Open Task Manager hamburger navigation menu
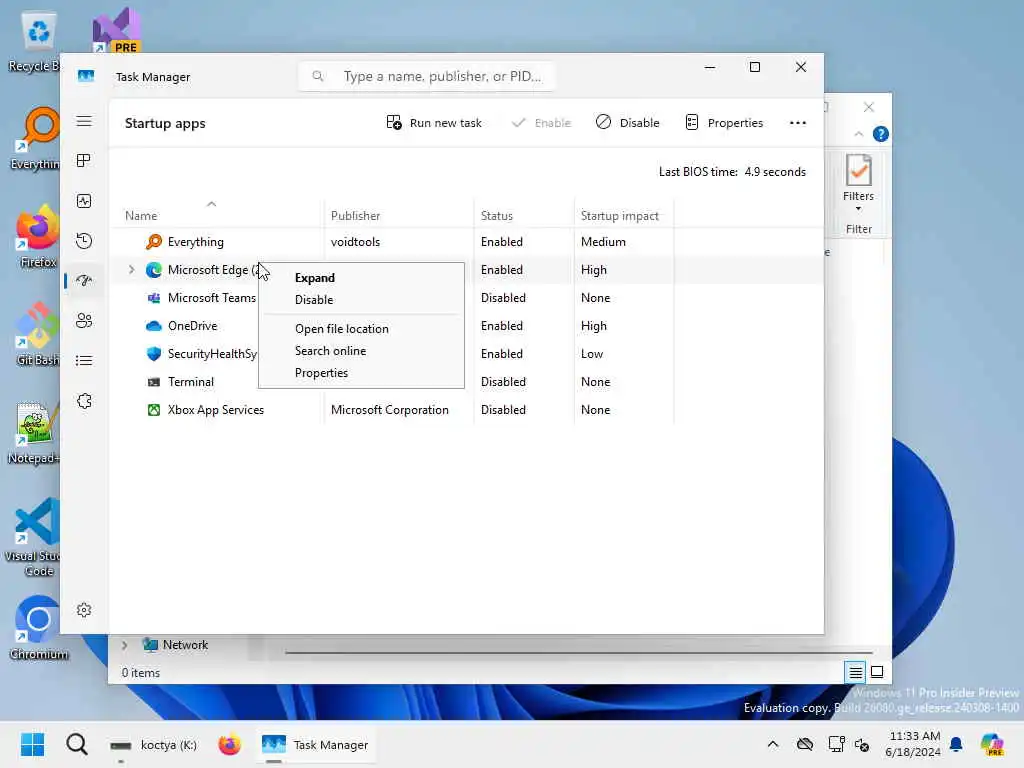The width and height of the screenshot is (1024, 768). point(84,121)
